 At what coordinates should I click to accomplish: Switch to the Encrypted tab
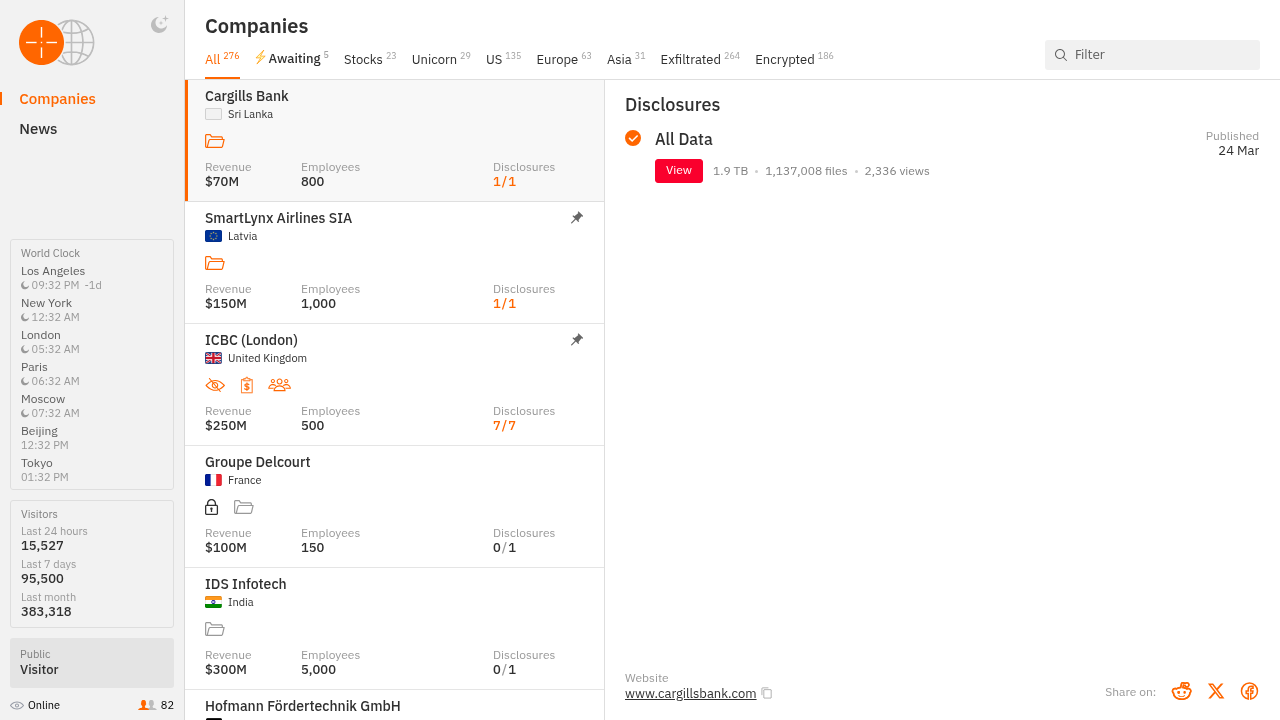[x=794, y=59]
